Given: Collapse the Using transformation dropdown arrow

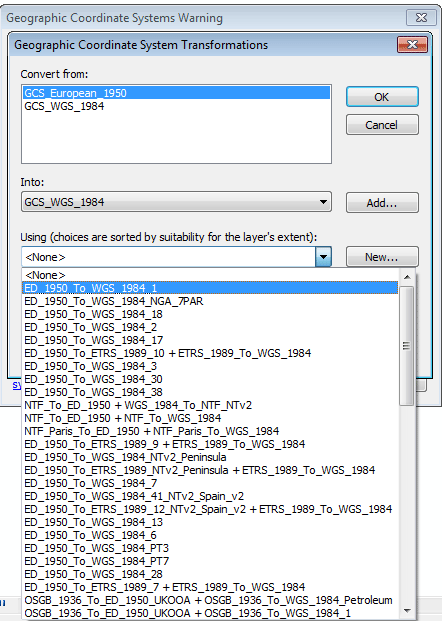Looking at the screenshot, I should pyautogui.click(x=323, y=257).
